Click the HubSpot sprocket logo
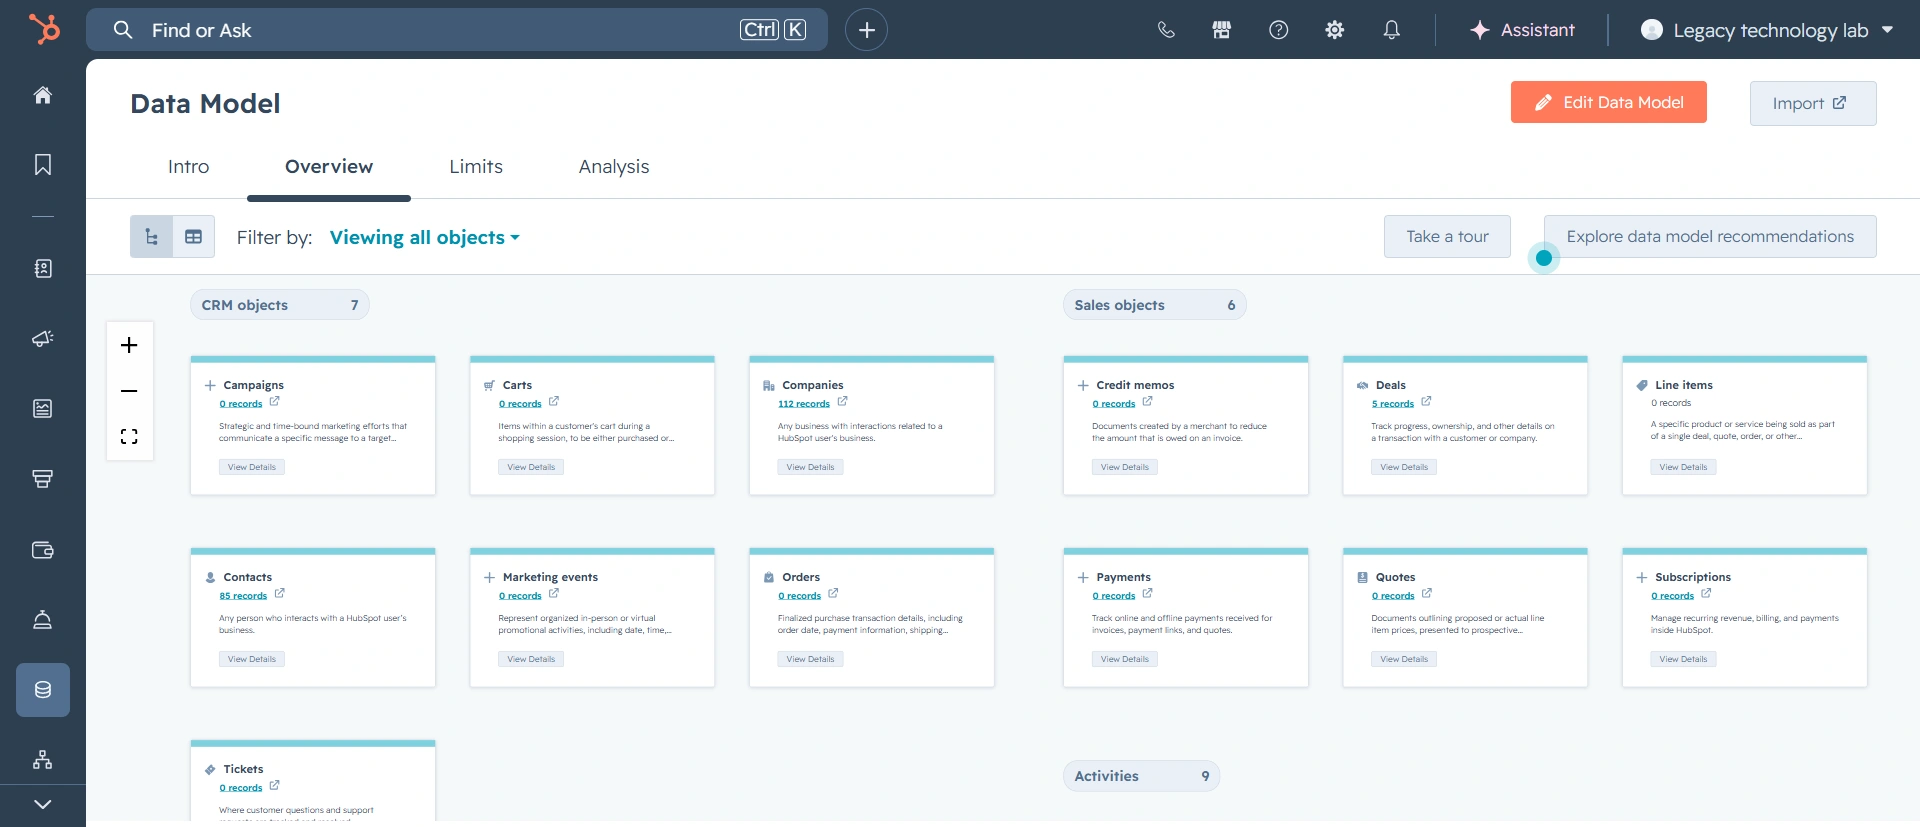1920x827 pixels. (x=43, y=29)
